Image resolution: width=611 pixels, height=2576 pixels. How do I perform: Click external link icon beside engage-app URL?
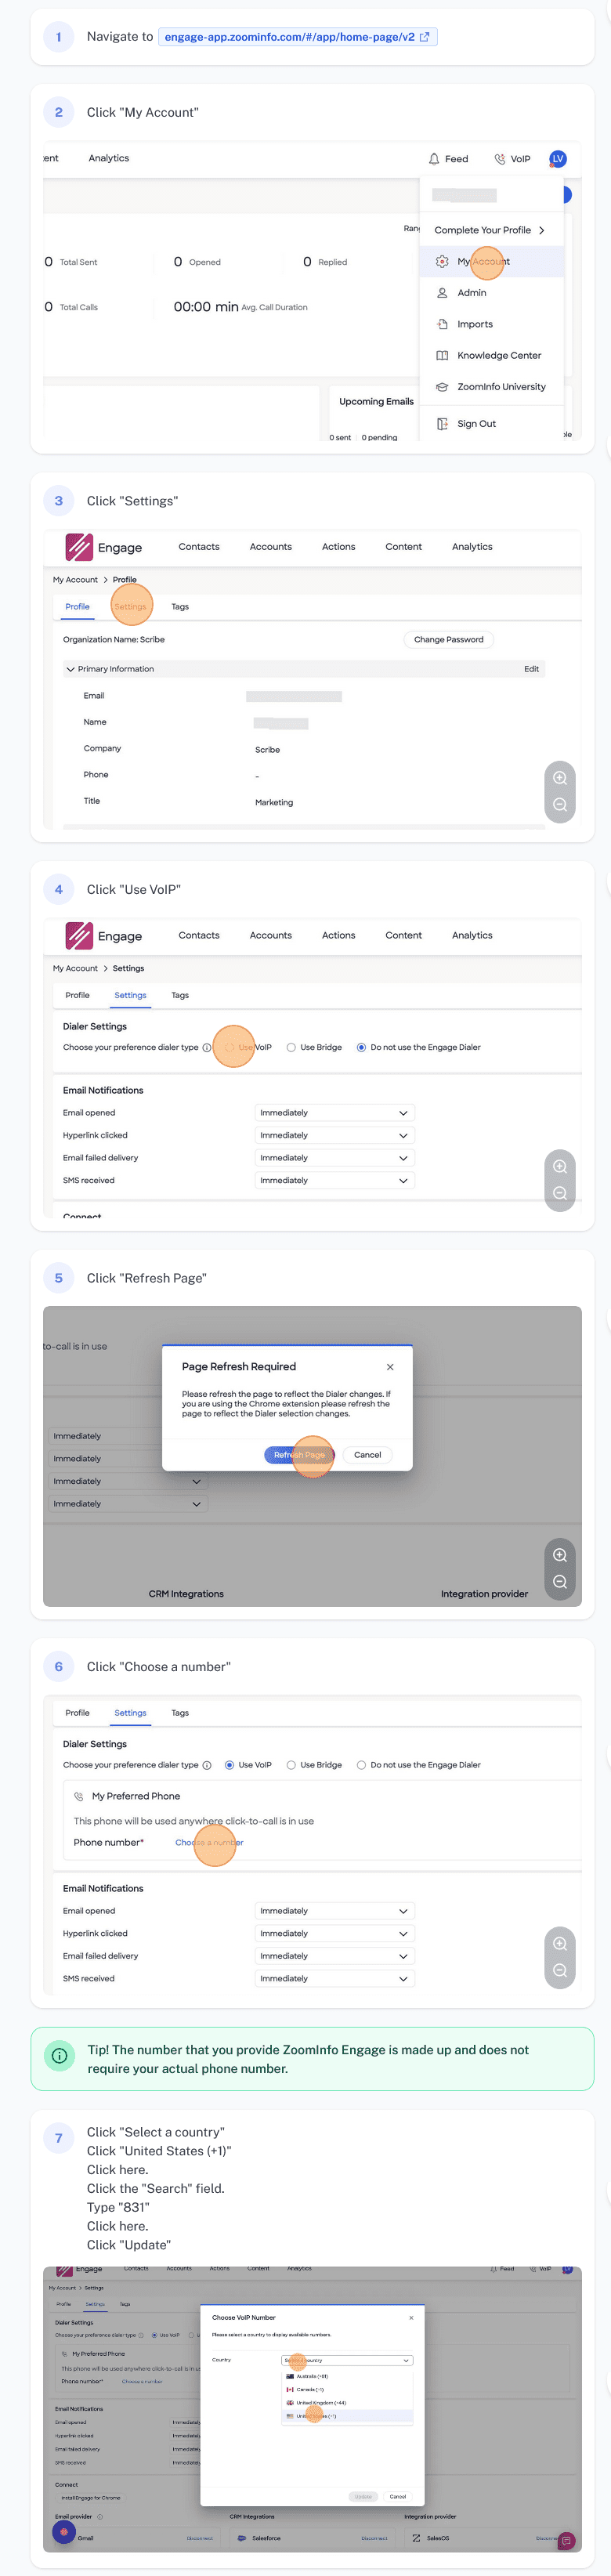[x=424, y=37]
